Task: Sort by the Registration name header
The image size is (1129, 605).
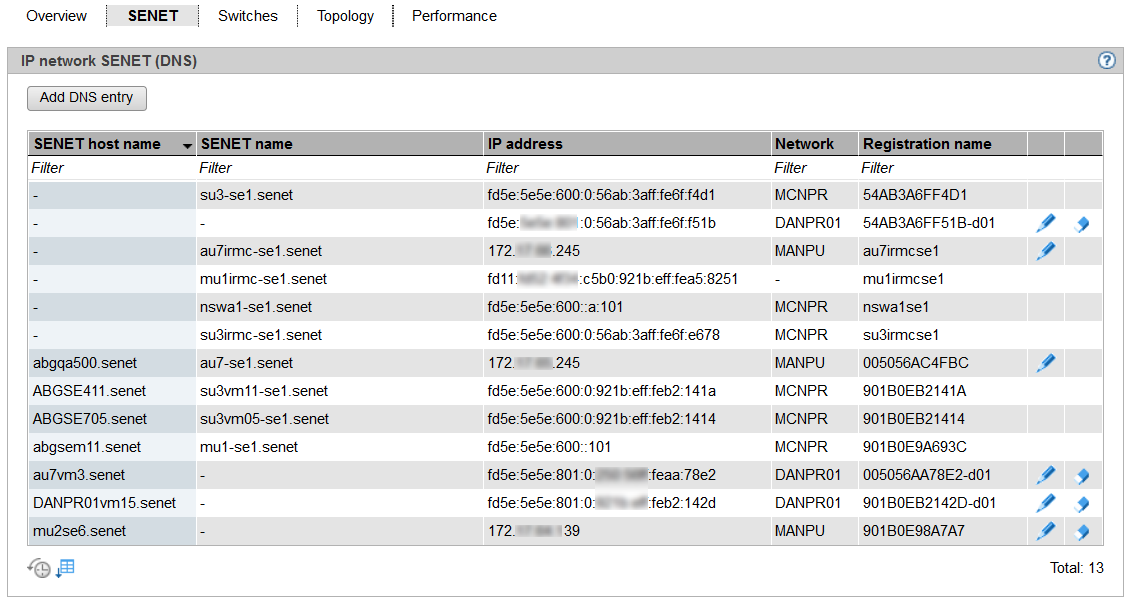Action: pyautogui.click(x=927, y=144)
